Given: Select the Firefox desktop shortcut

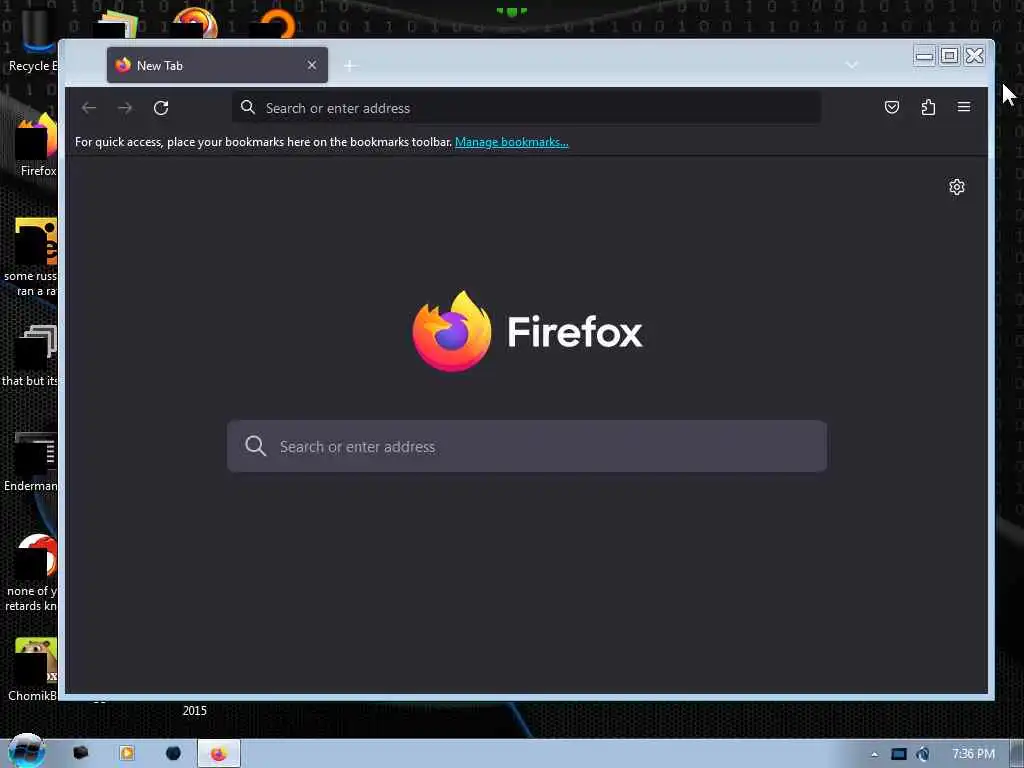Looking at the screenshot, I should (x=37, y=145).
